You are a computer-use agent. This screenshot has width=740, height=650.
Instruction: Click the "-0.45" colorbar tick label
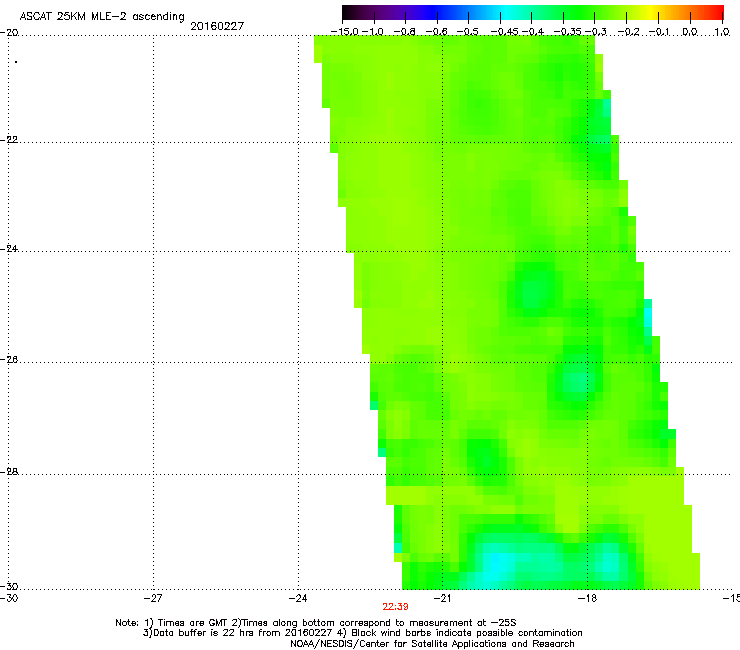pyautogui.click(x=505, y=32)
